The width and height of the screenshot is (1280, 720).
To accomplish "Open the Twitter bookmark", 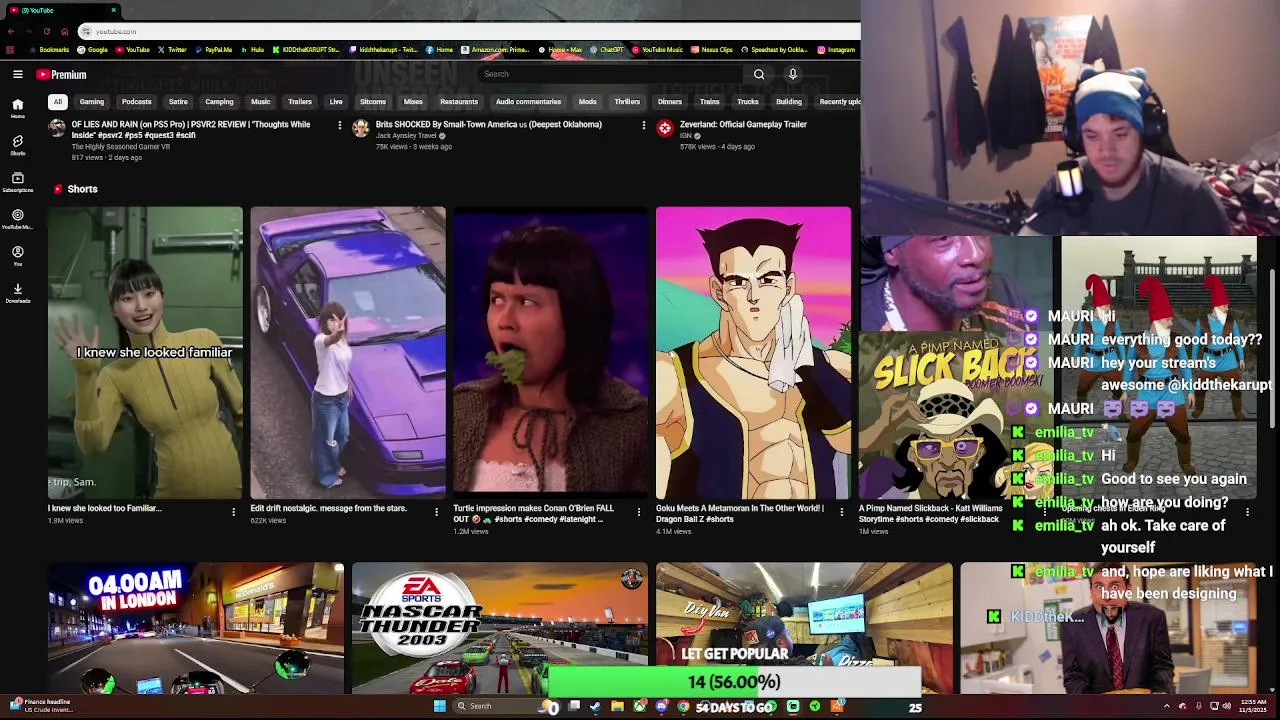I will point(172,49).
